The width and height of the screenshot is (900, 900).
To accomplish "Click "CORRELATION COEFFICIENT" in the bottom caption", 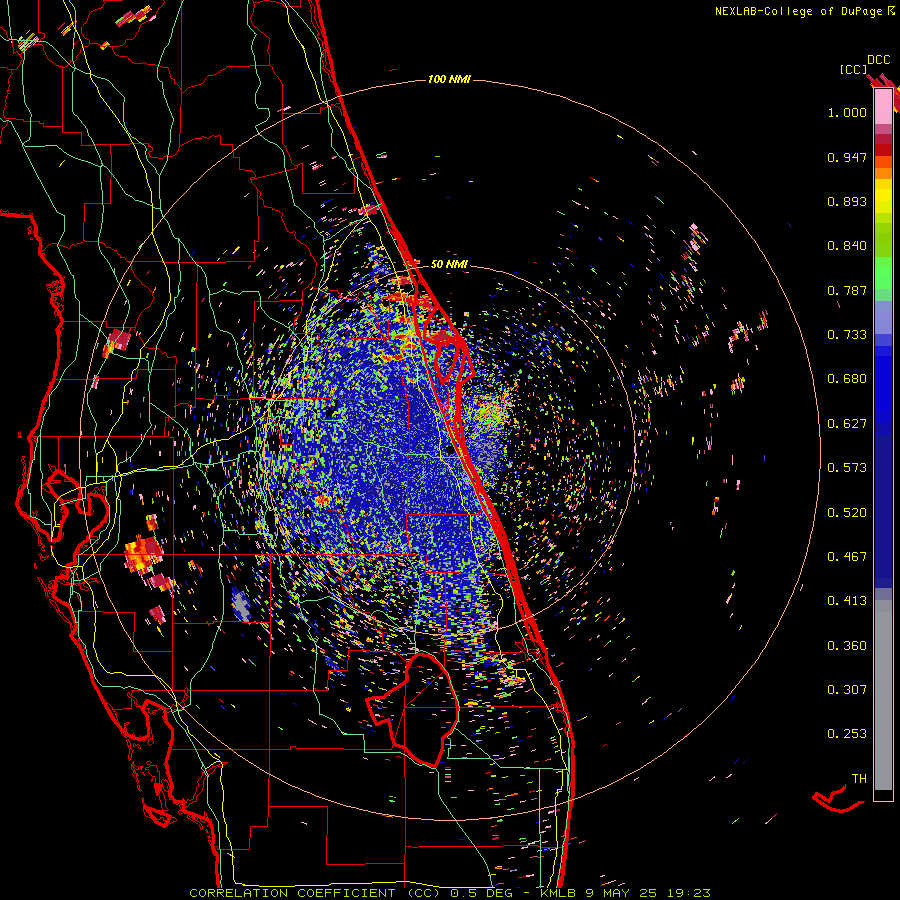I will (x=292, y=893).
